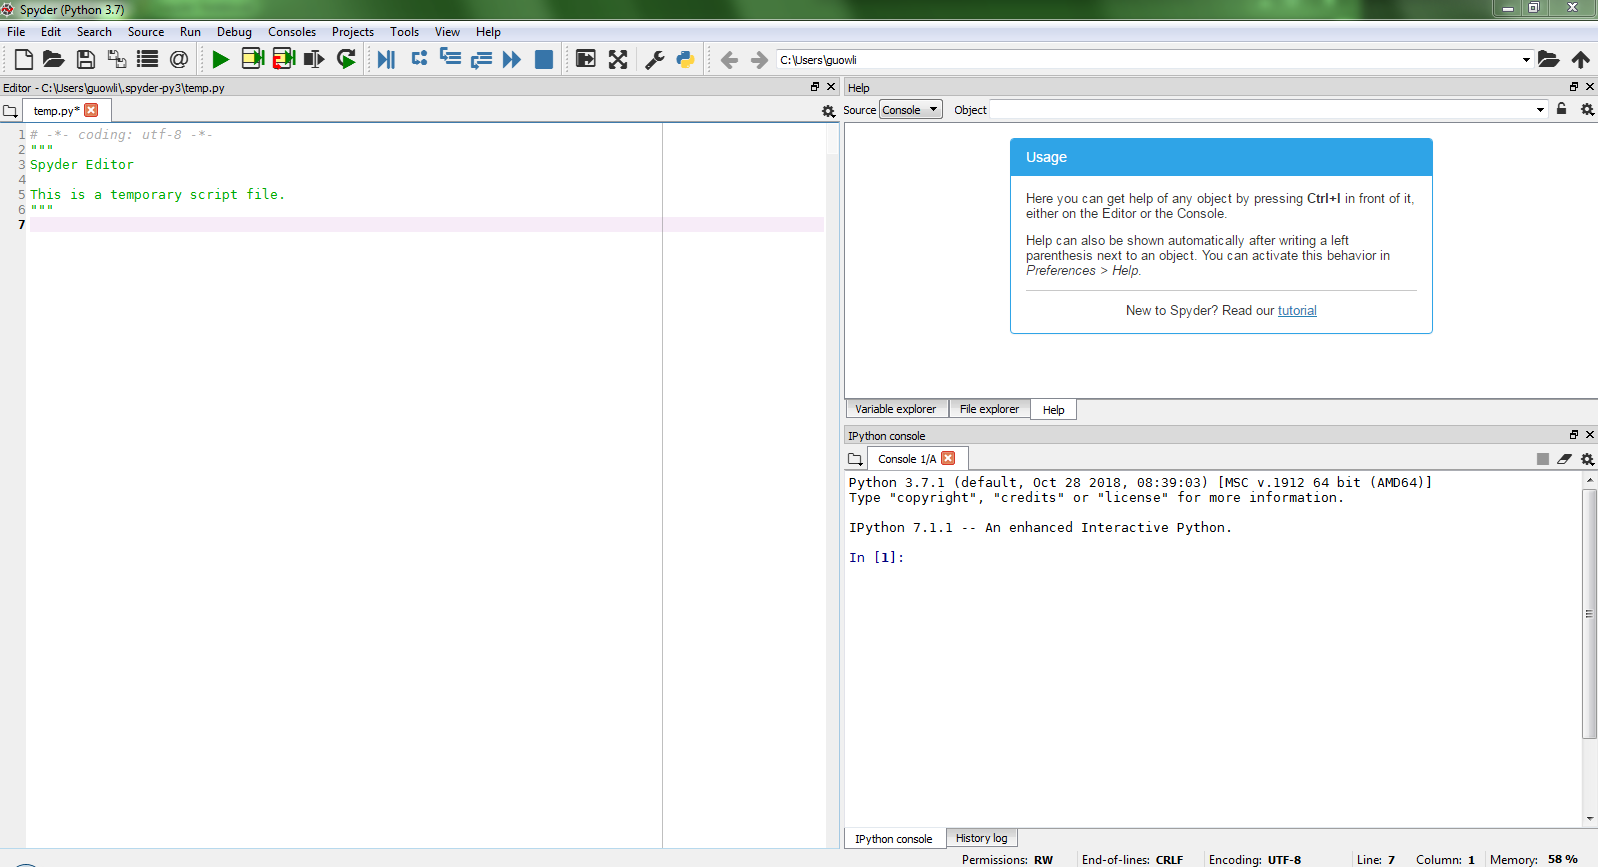This screenshot has height=867, width=1598.
Task: Create a new file from toolbar
Action: tap(23, 60)
